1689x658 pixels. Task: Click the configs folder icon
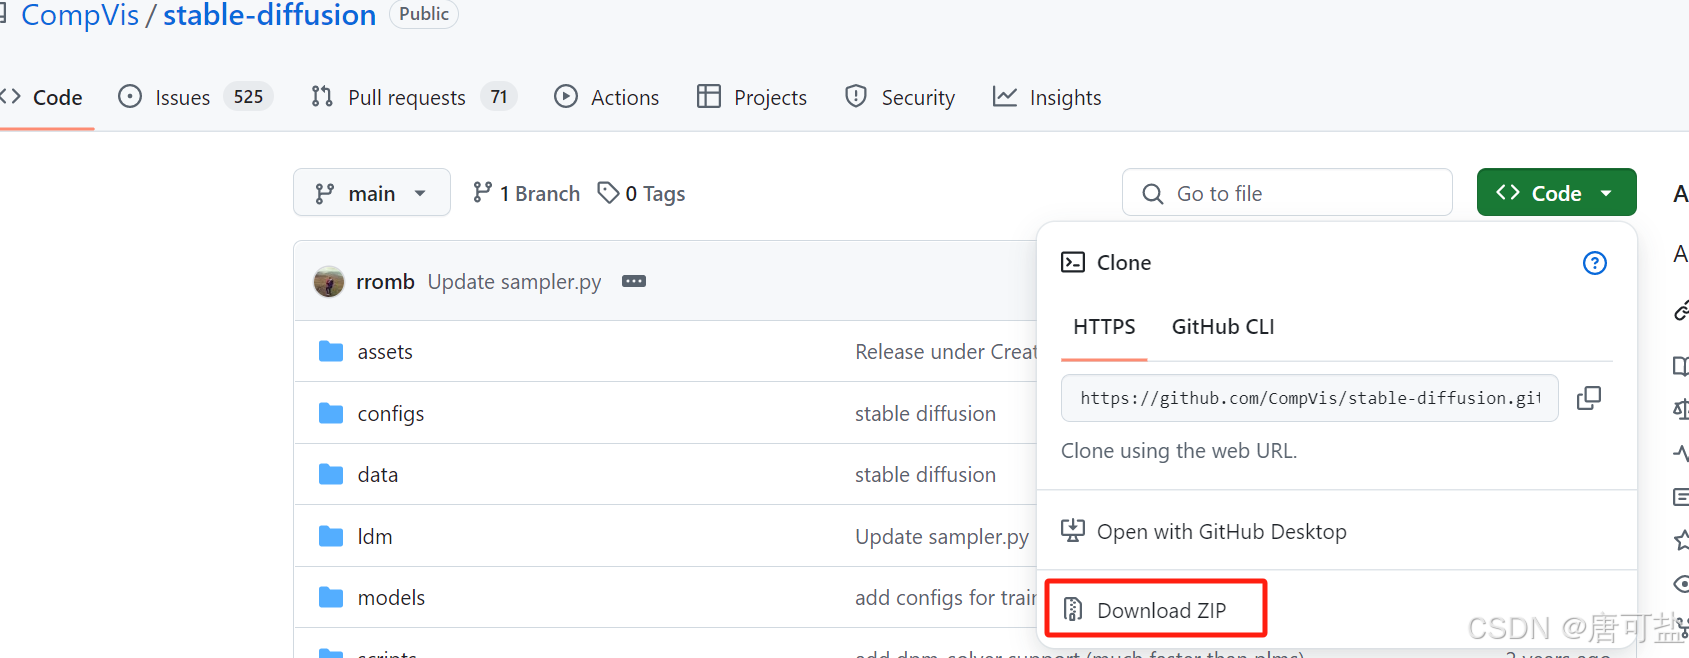(331, 413)
